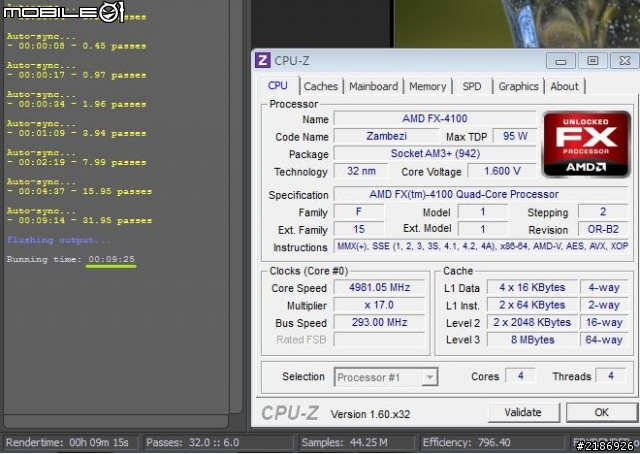Close the CPU-Z window

click(624, 61)
